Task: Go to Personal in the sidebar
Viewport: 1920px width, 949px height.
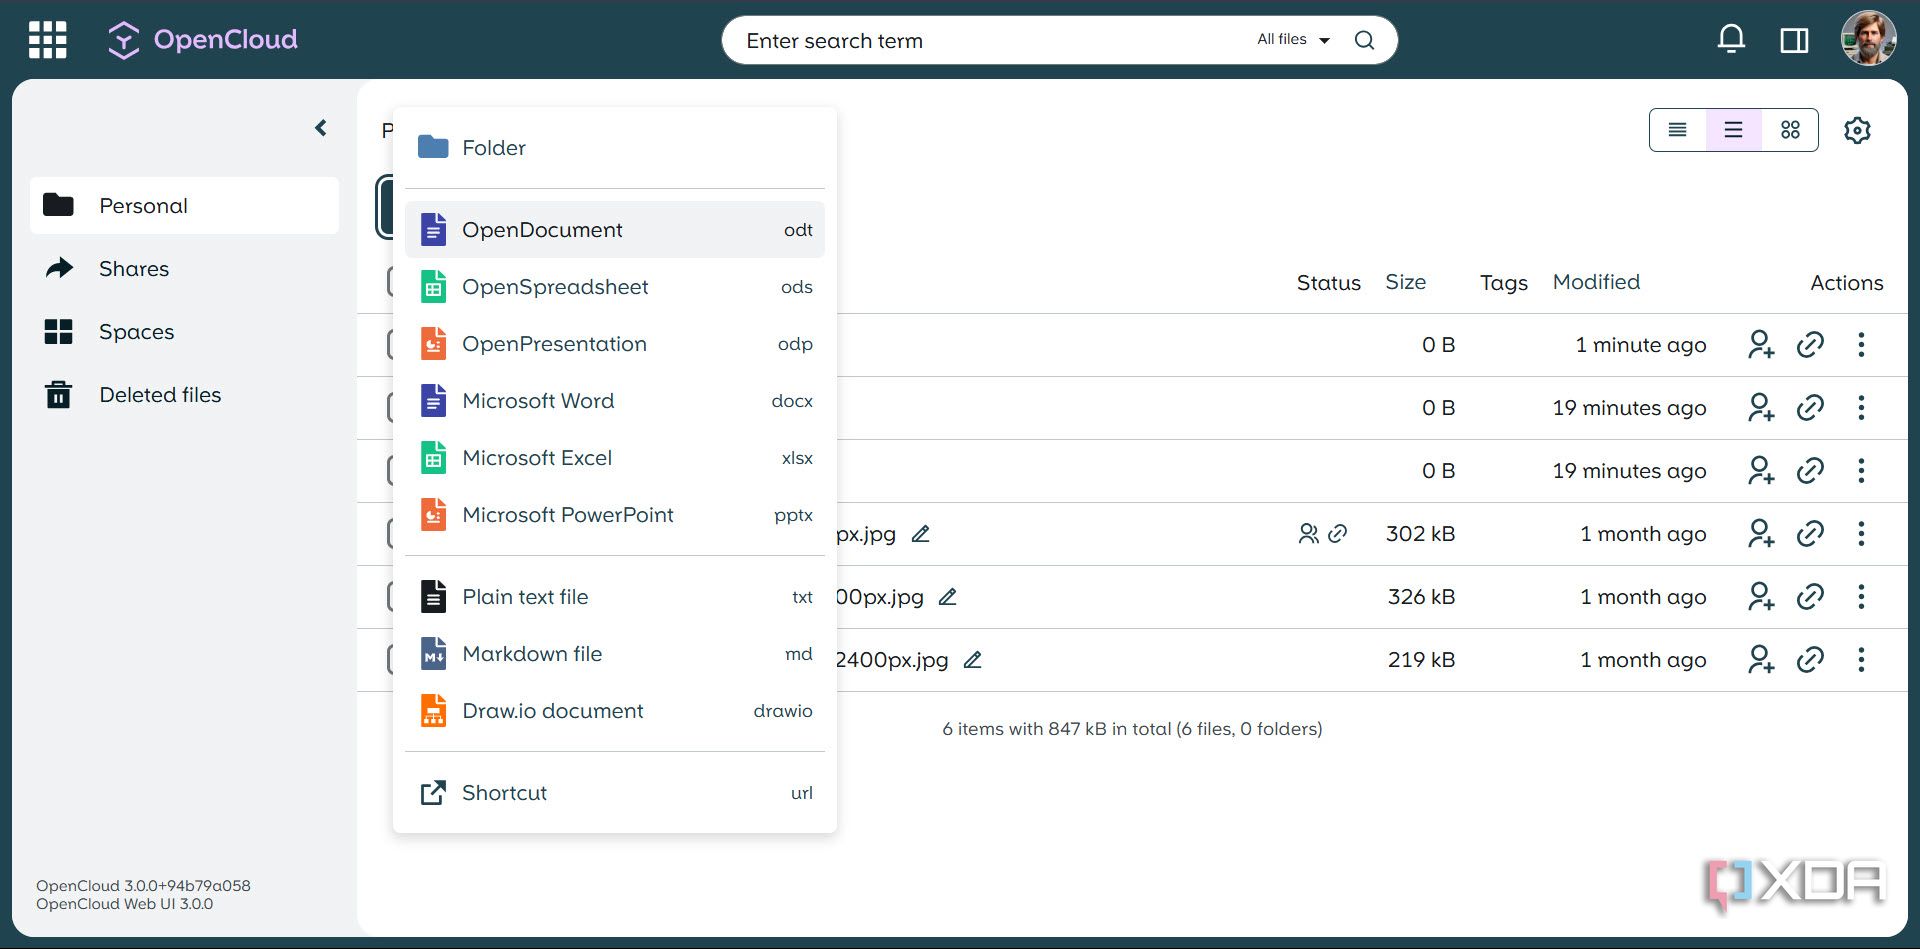Action: click(x=184, y=206)
